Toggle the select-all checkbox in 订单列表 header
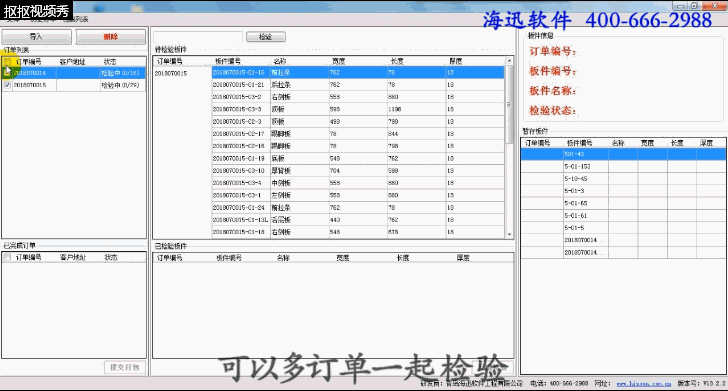The width and height of the screenshot is (728, 391). [x=7, y=61]
